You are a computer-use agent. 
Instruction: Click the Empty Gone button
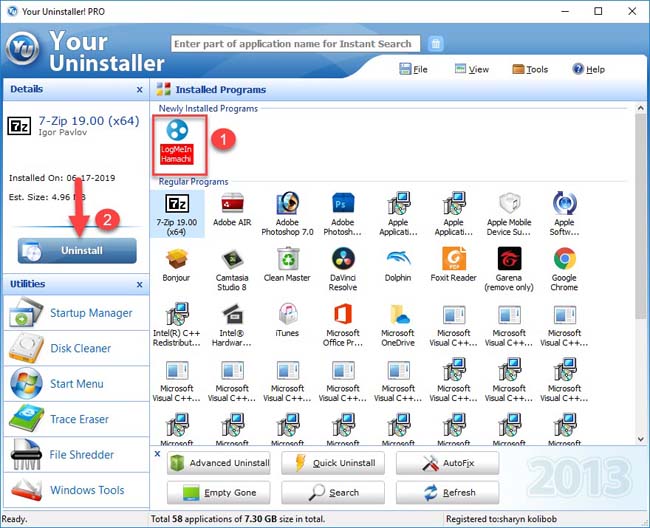[x=219, y=492]
